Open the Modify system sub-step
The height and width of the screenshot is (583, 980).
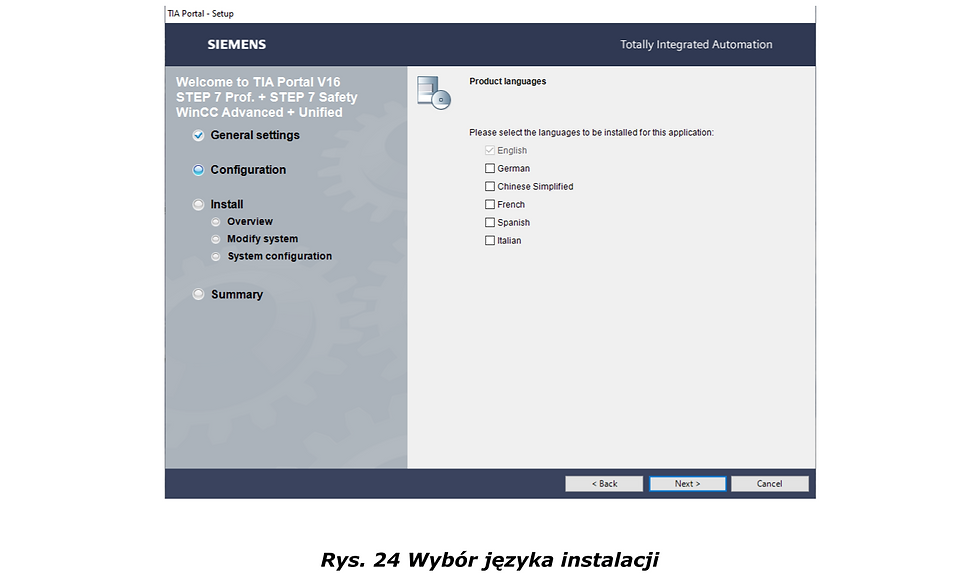tap(262, 239)
